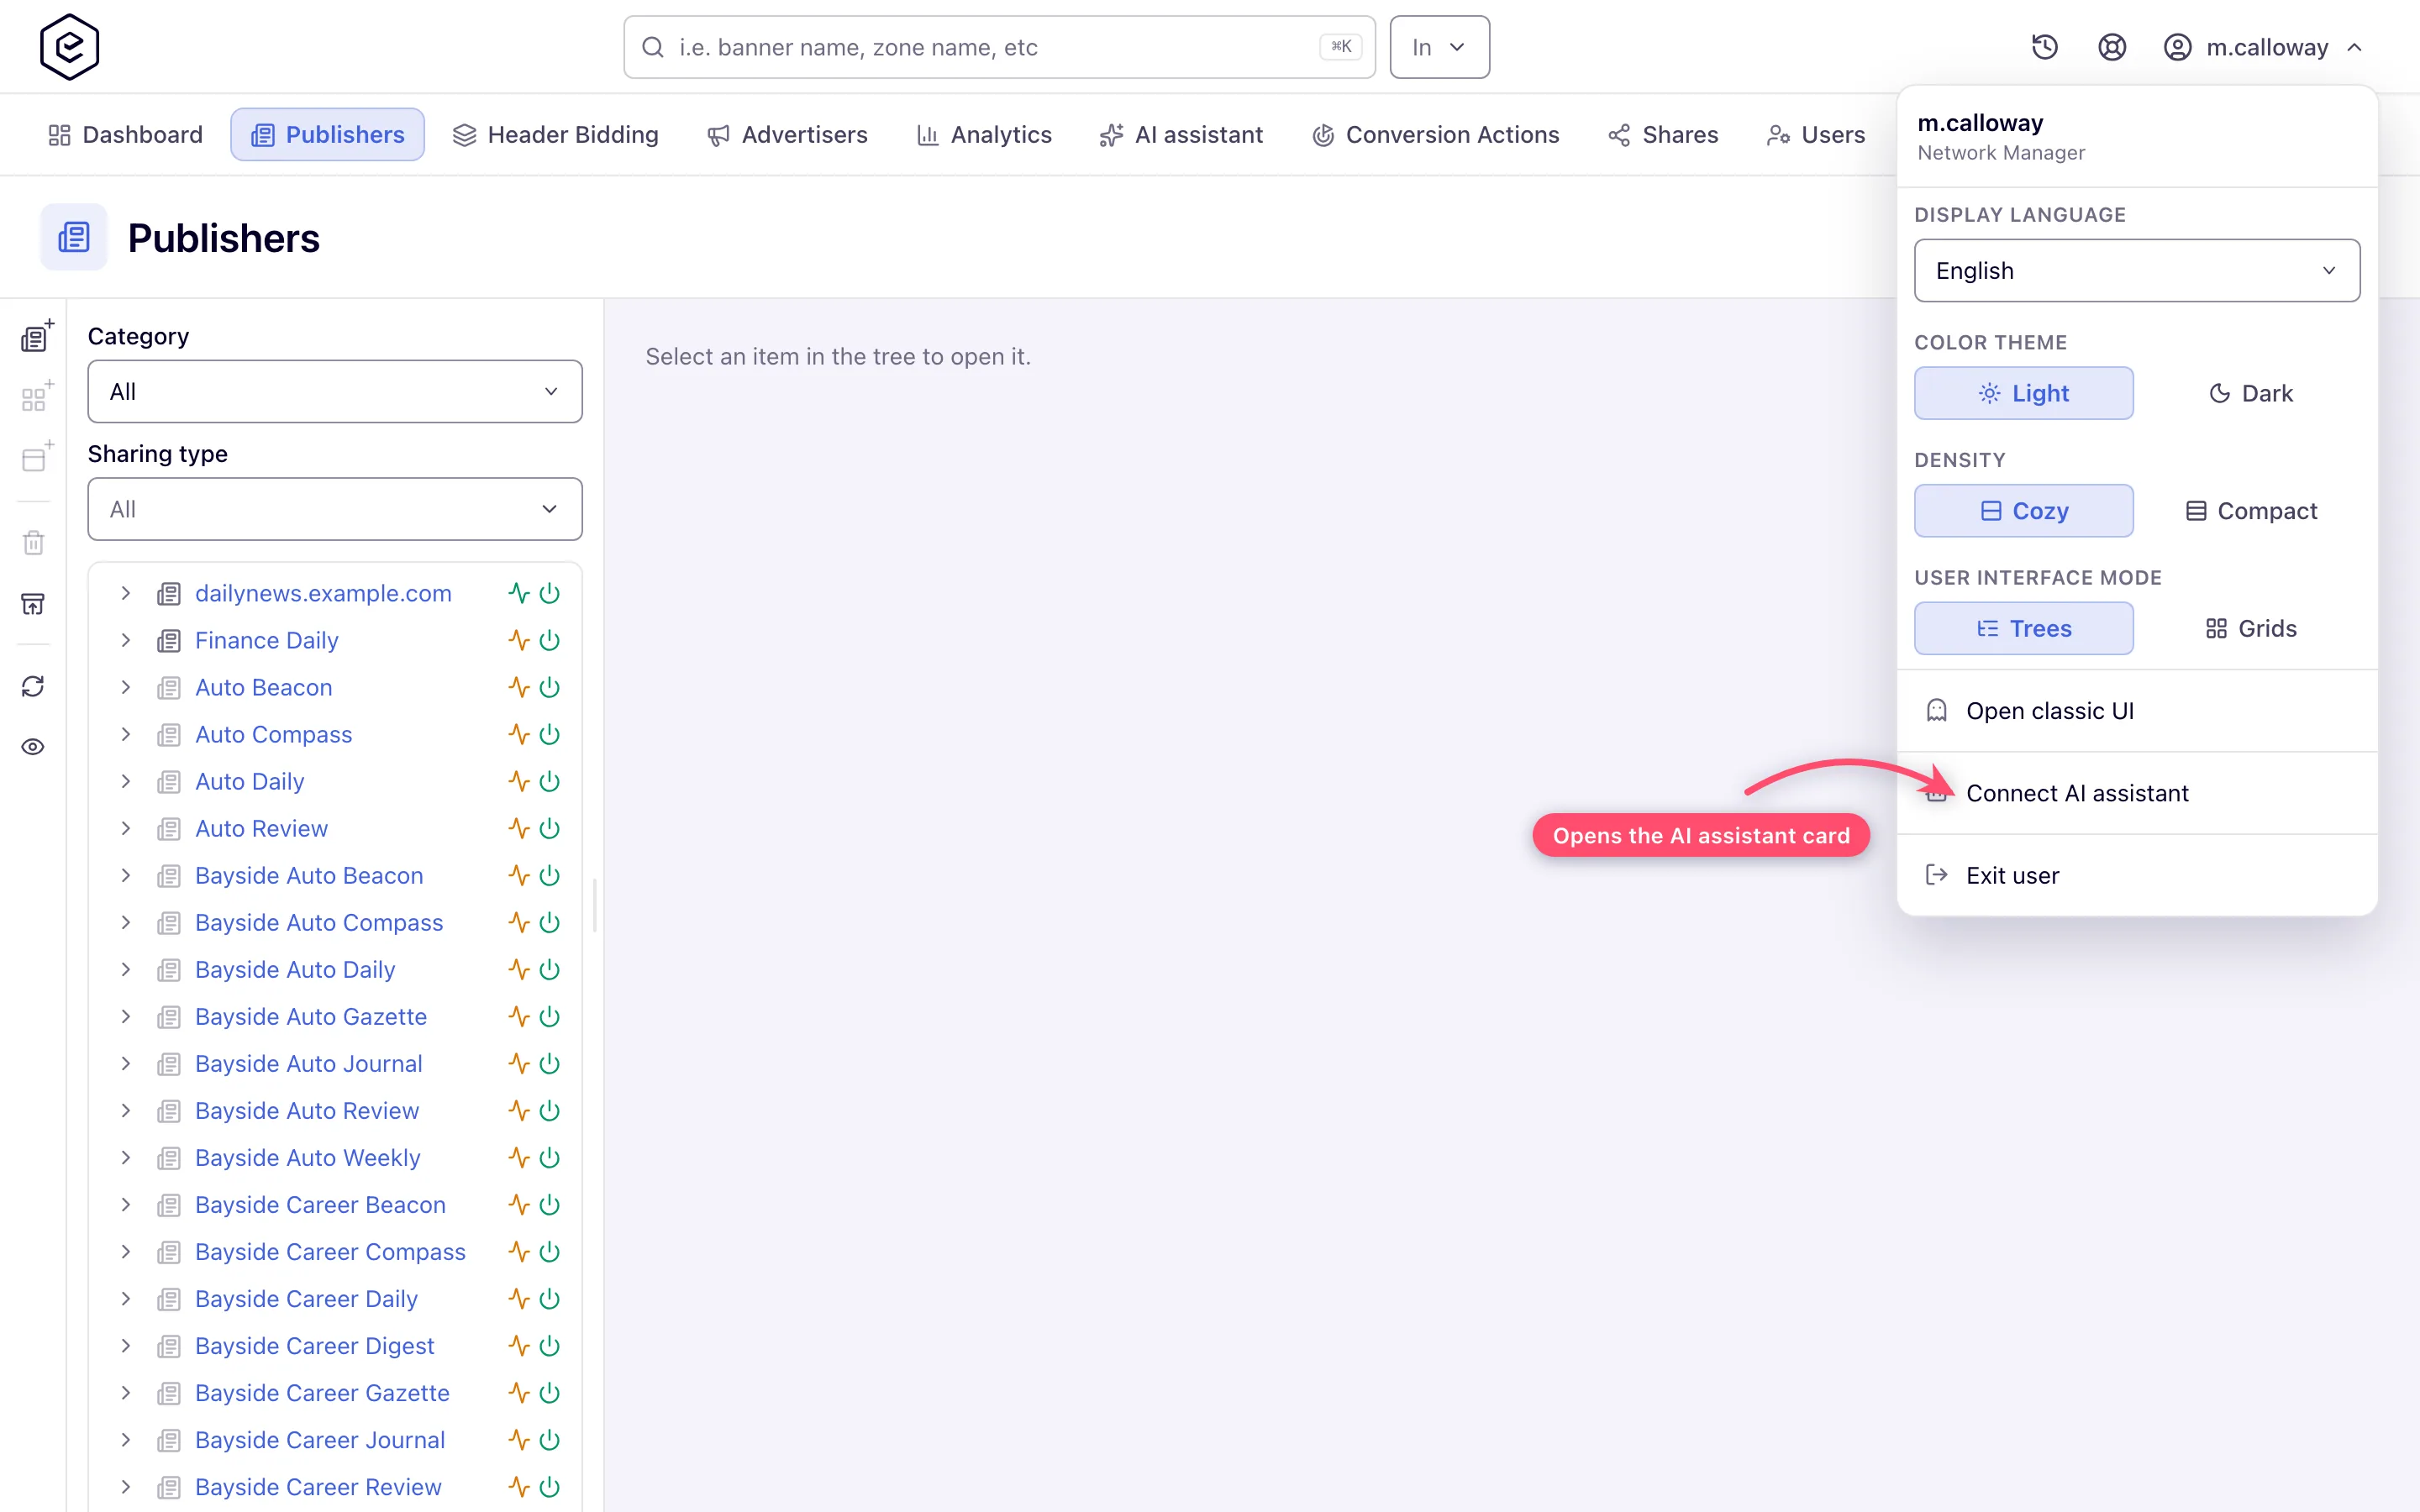Screen dimensions: 2420x1512
Task: Collapse the m.calloway user menu
Action: click(x=2264, y=47)
